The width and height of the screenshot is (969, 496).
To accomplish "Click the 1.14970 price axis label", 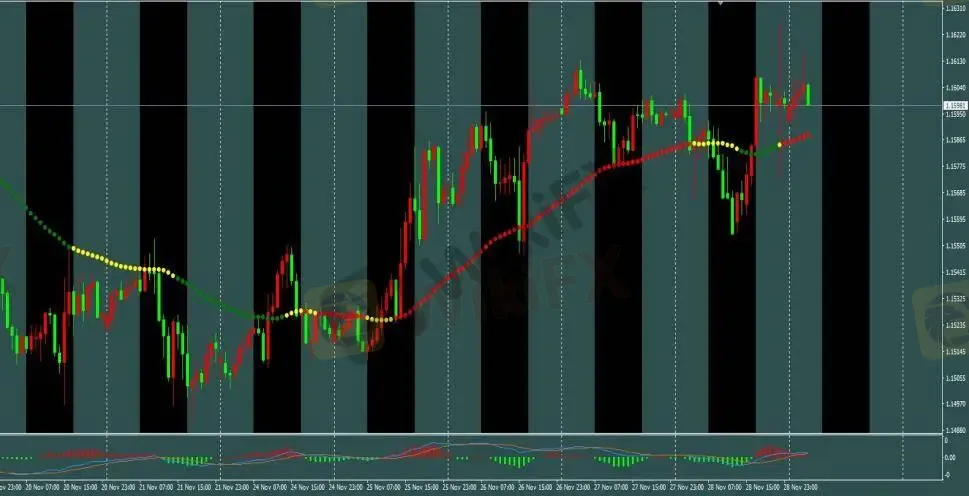I will tap(955, 404).
